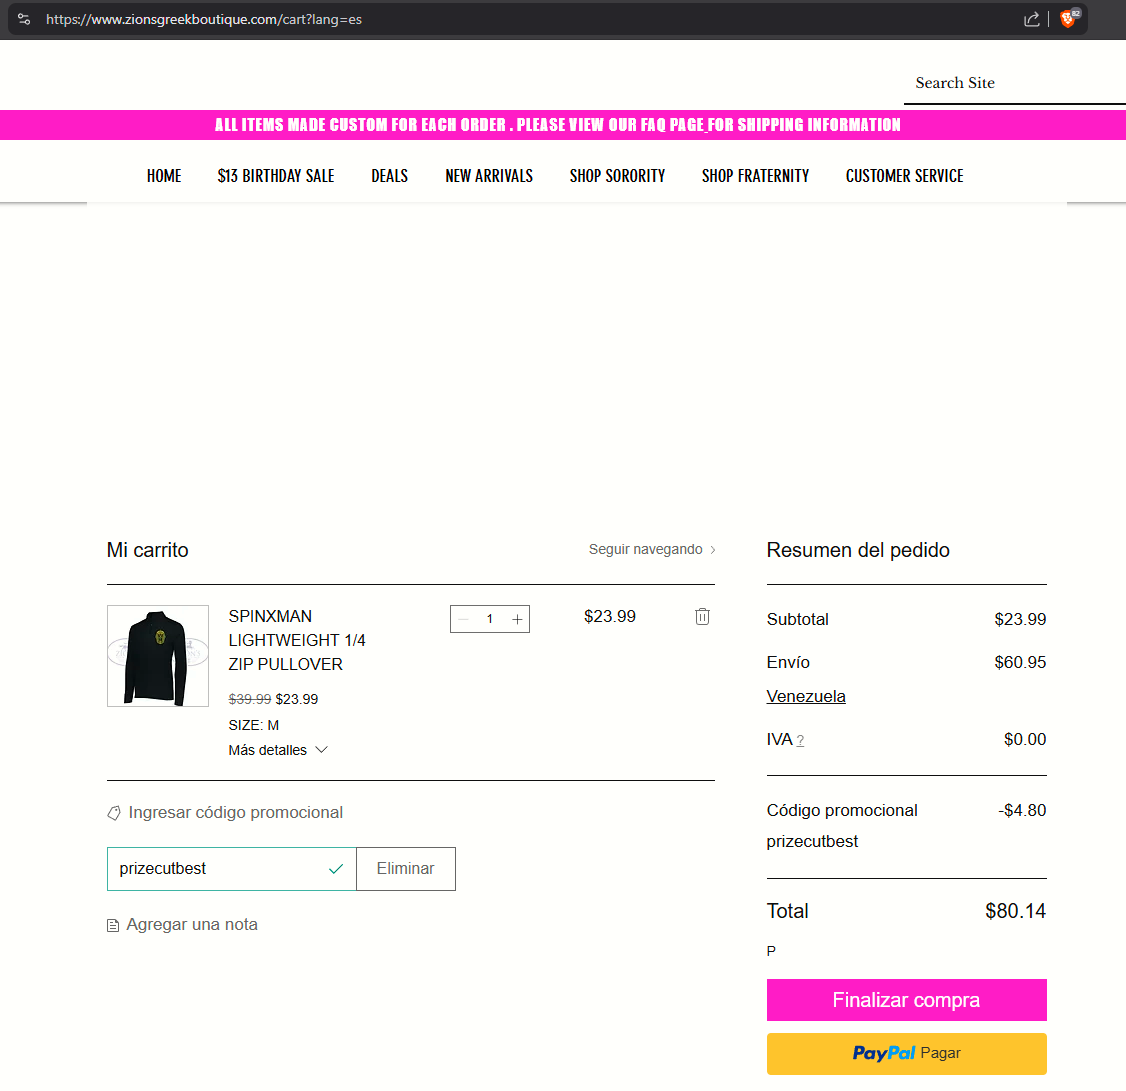Go to the HOME menu item
The image size is (1126, 1091).
click(164, 176)
